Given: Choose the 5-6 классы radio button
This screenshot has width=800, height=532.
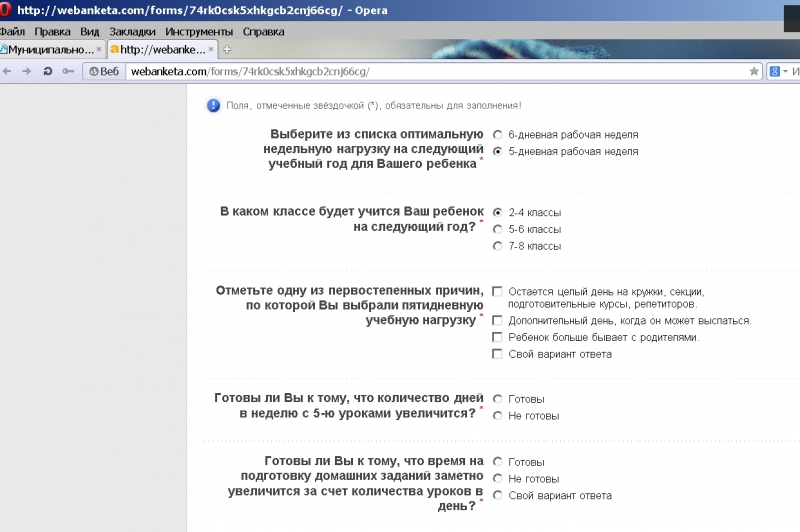Looking at the screenshot, I should (497, 229).
